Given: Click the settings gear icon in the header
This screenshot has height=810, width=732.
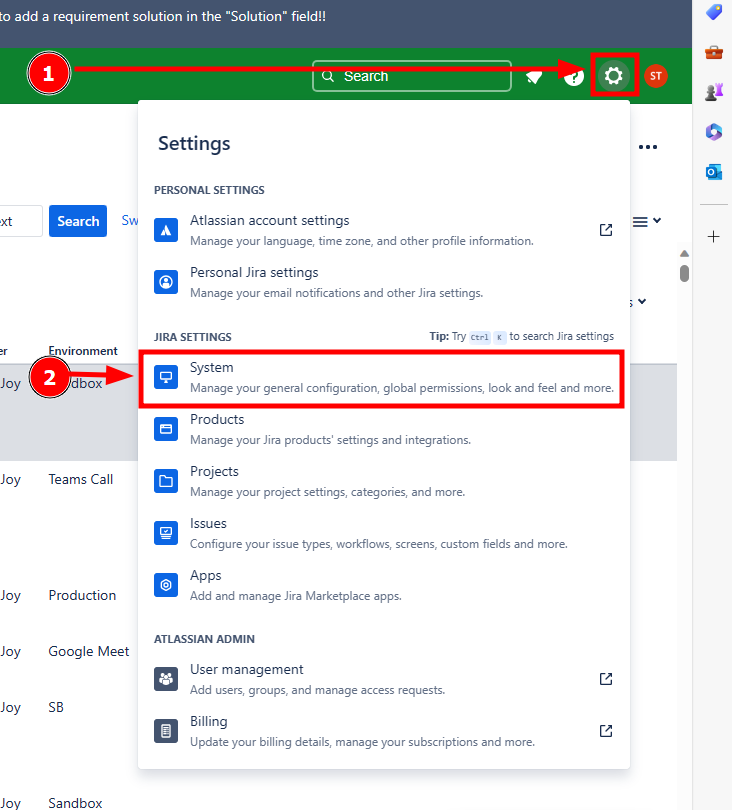Looking at the screenshot, I should pos(614,76).
